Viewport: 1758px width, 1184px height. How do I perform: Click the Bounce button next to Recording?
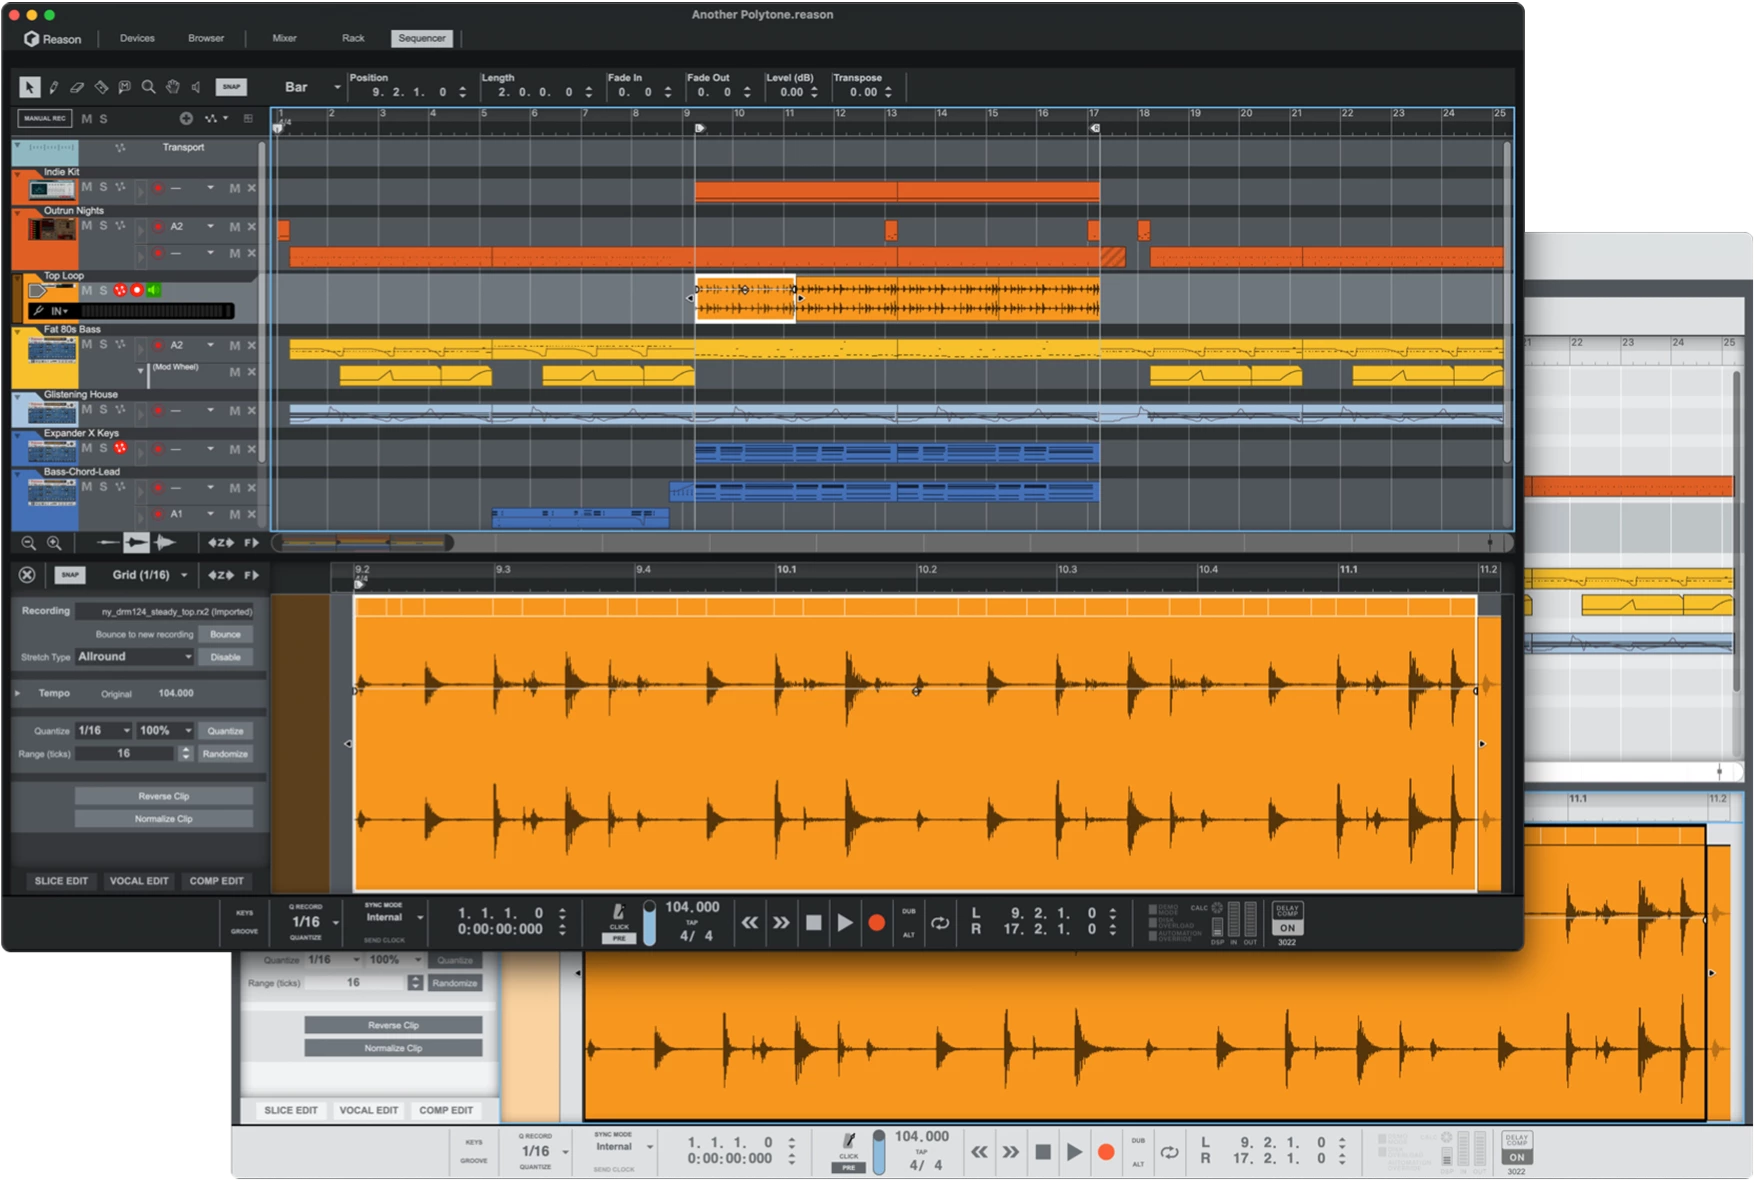pyautogui.click(x=226, y=633)
